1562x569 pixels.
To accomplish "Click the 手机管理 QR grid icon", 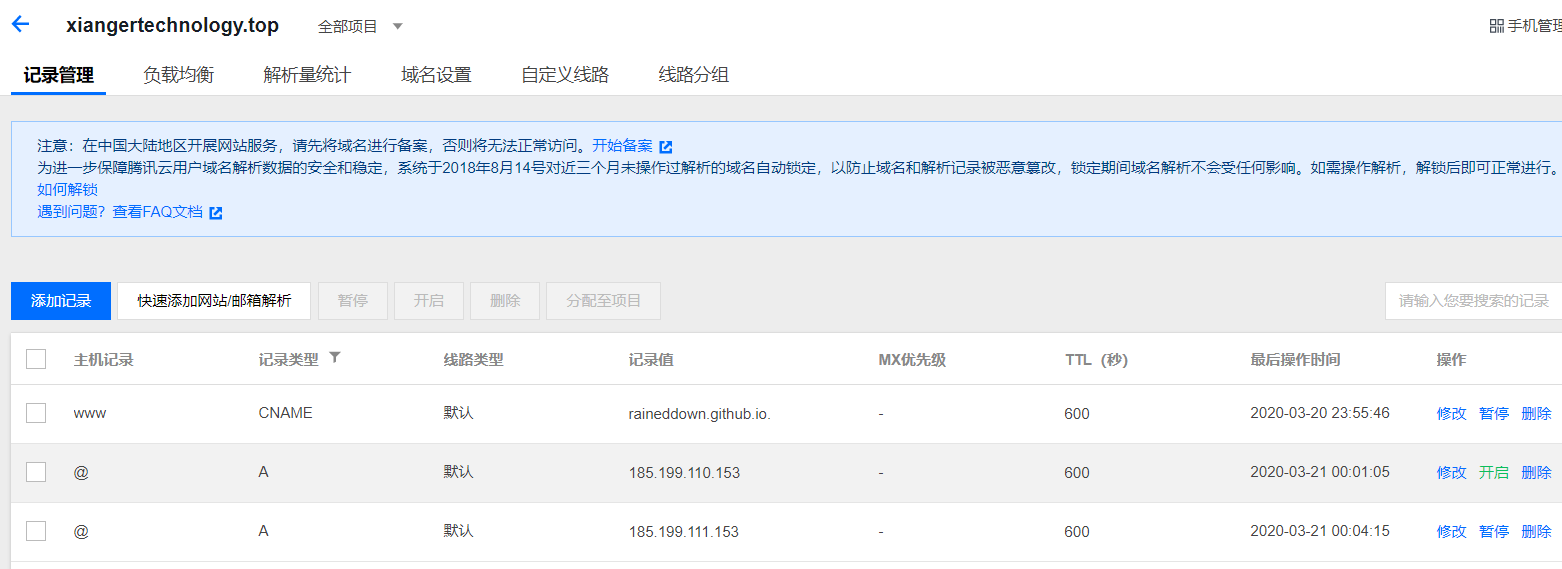I will (x=1496, y=26).
